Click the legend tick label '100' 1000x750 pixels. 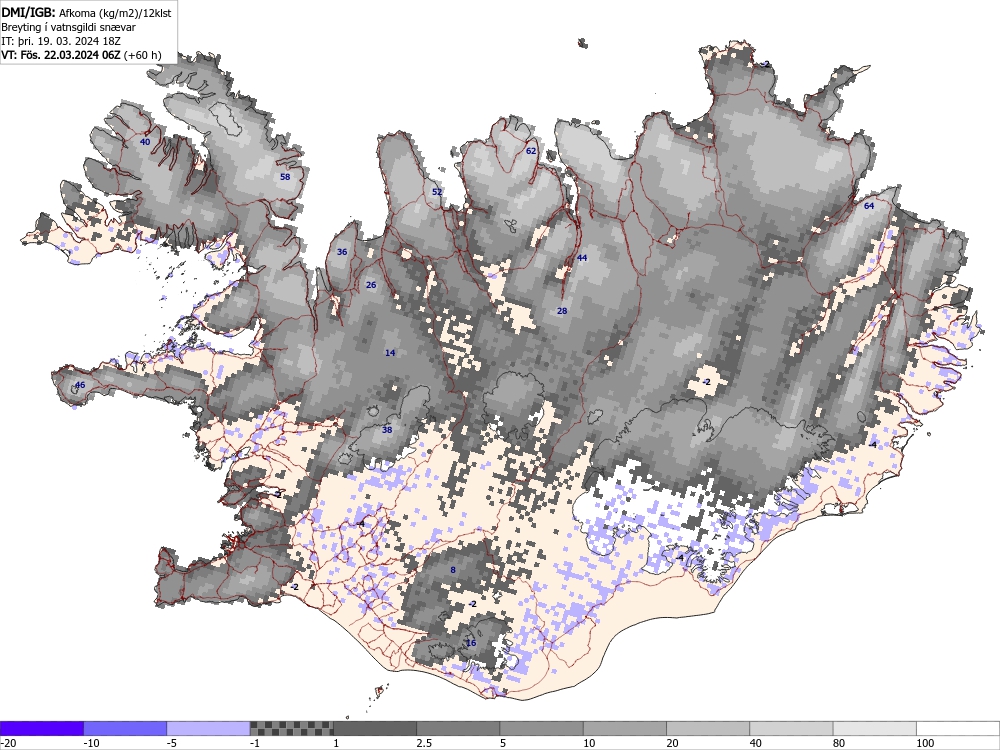[x=925, y=744]
